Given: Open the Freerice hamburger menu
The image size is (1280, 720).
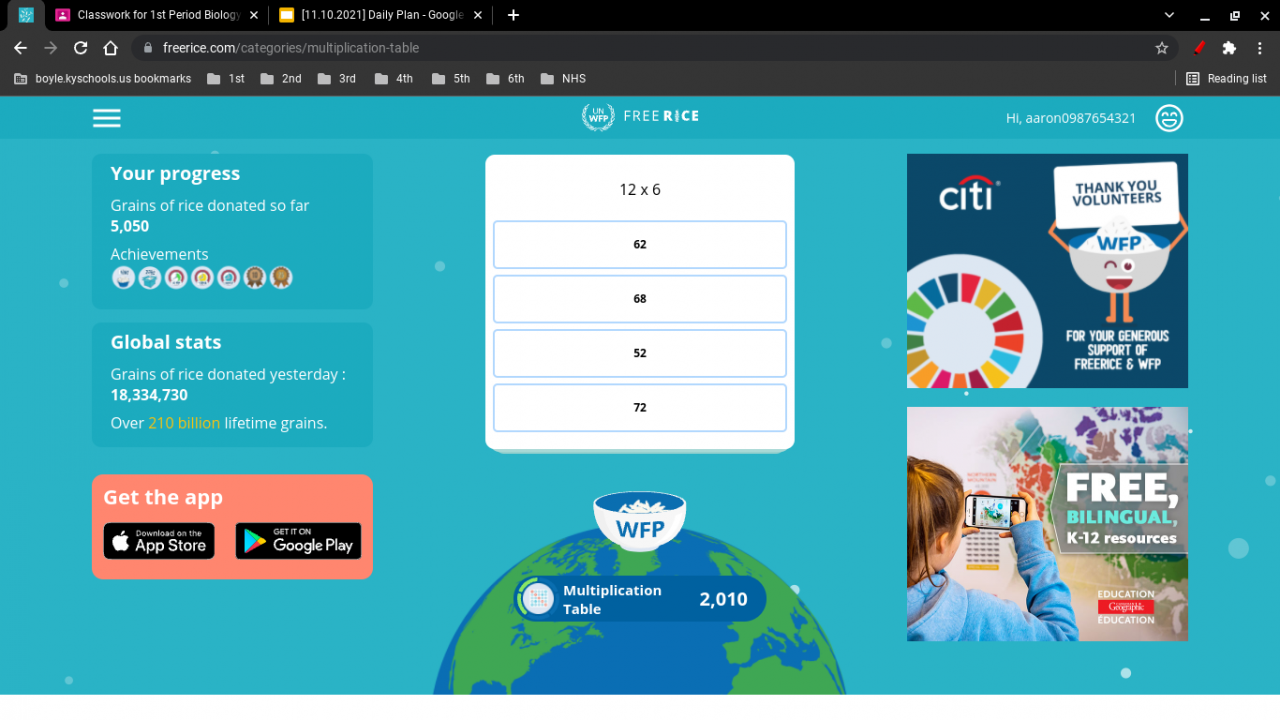Looking at the screenshot, I should (107, 118).
